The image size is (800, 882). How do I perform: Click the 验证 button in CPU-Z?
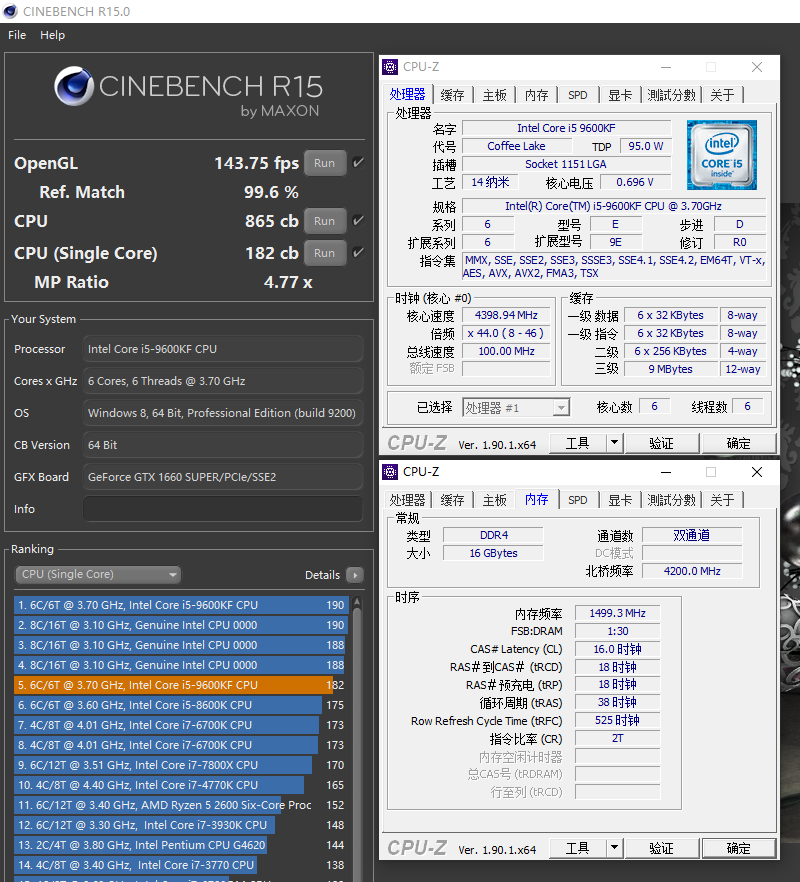pyautogui.click(x=662, y=442)
